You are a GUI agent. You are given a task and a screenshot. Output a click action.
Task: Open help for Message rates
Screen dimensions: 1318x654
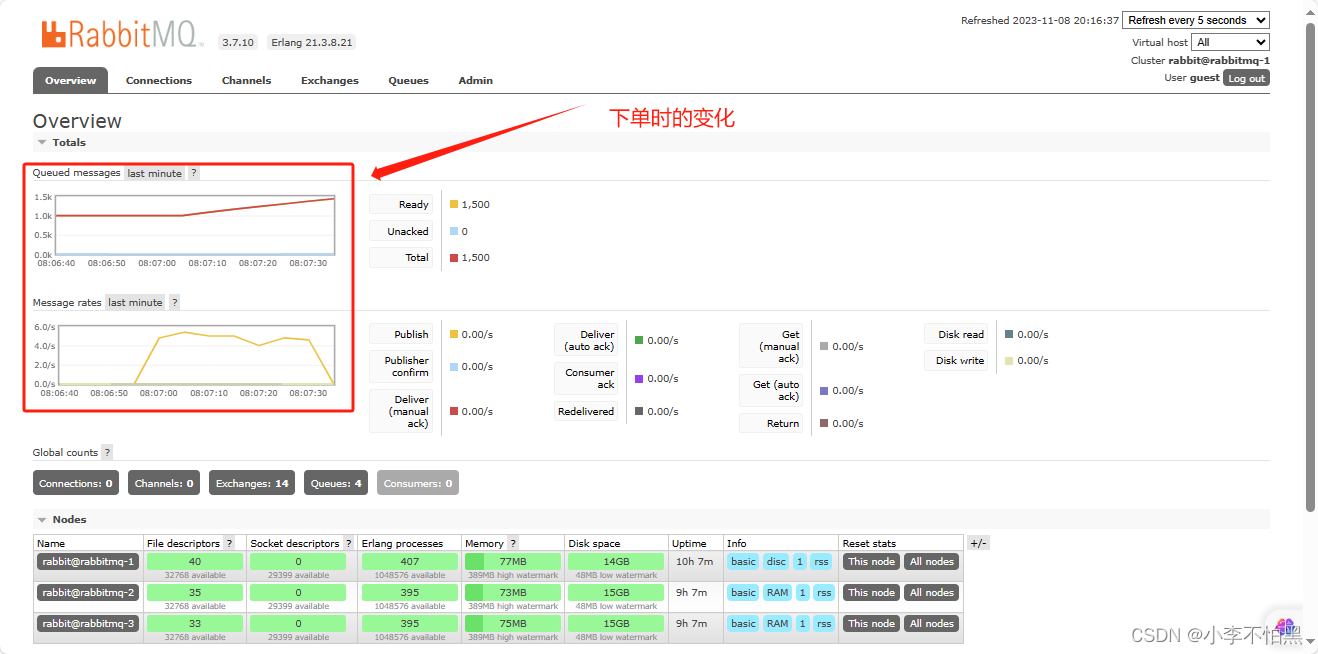point(174,302)
